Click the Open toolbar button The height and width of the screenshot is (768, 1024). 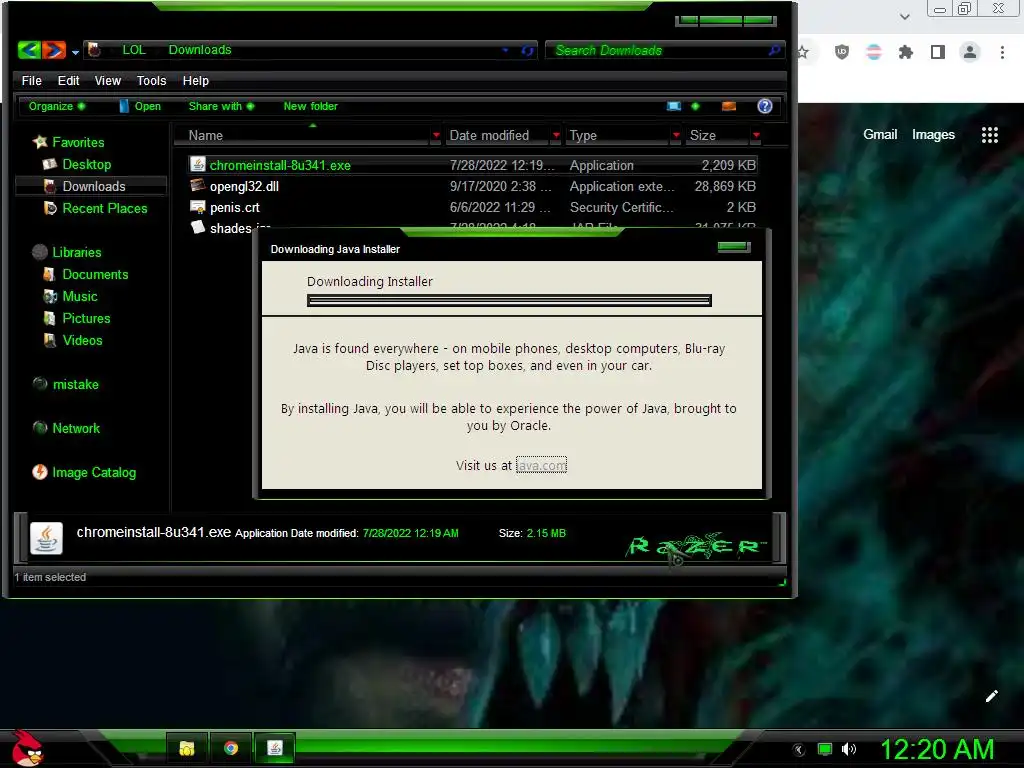tap(140, 106)
